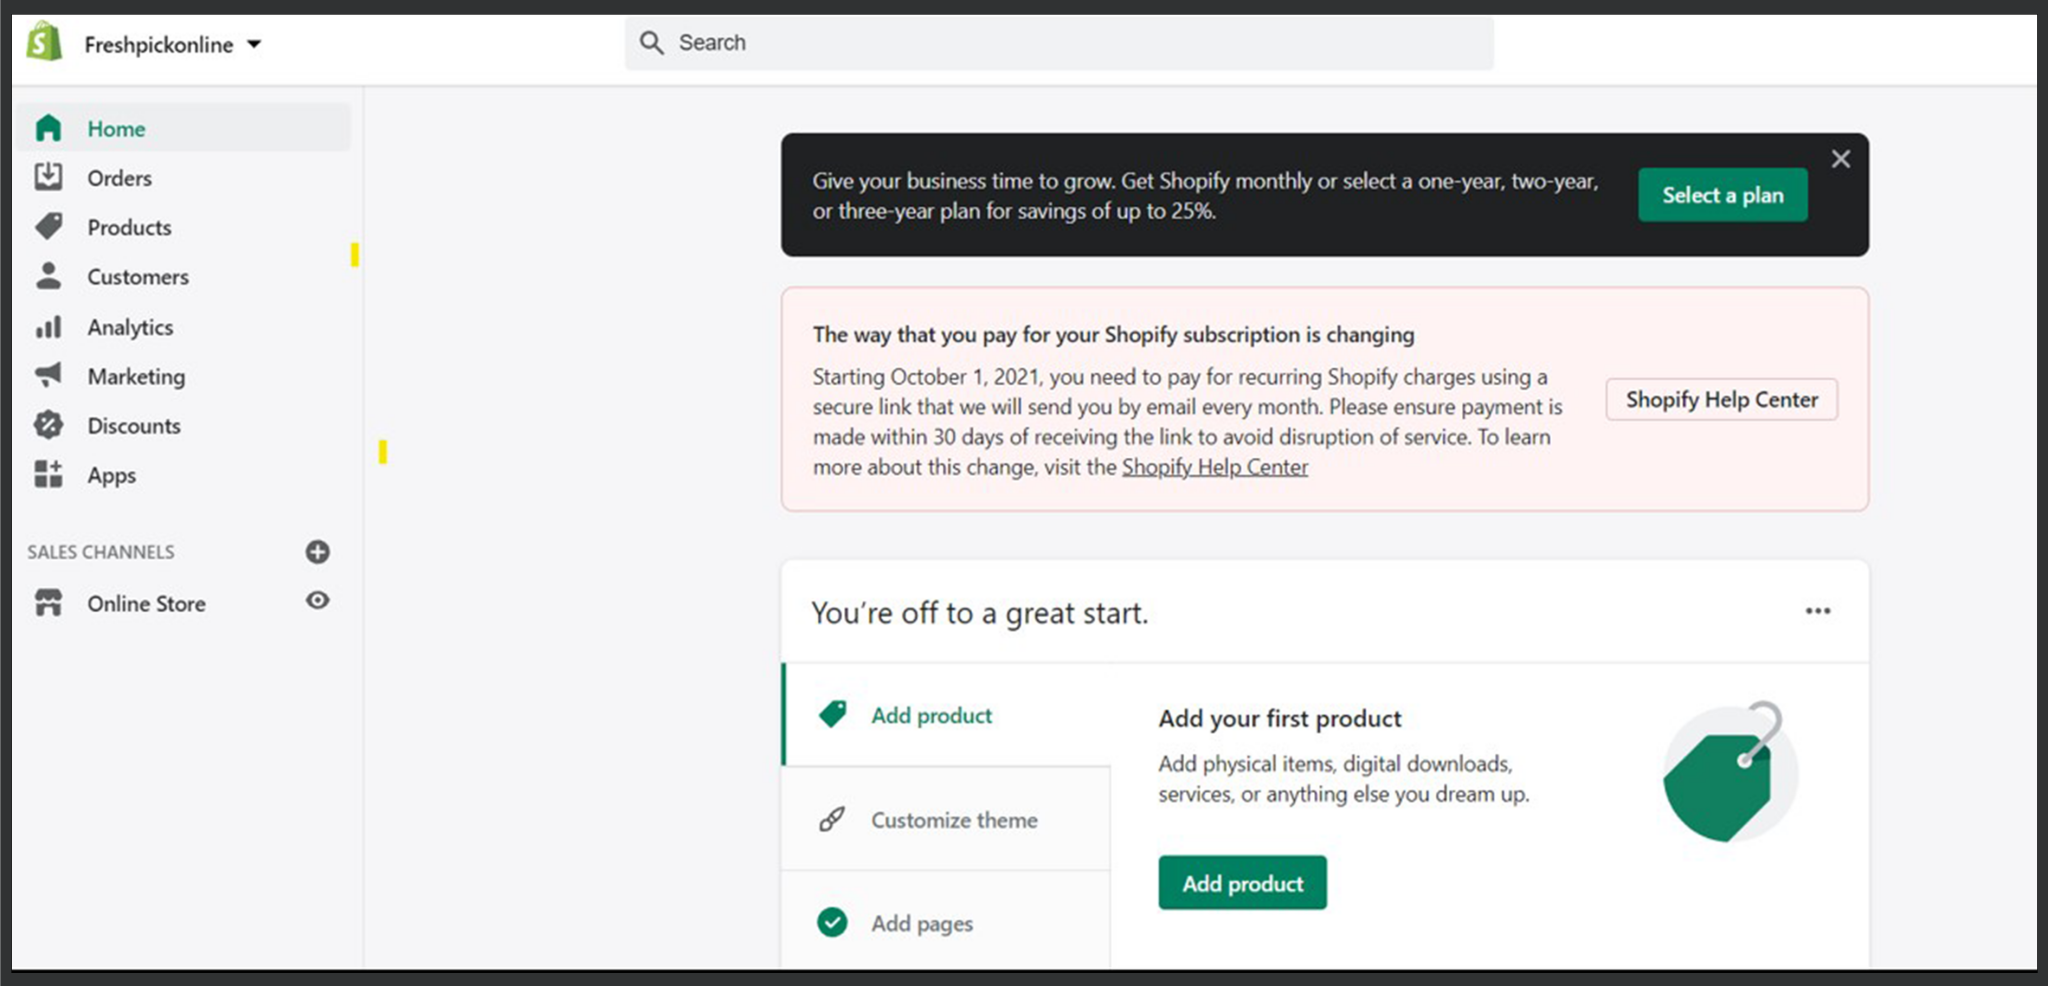Image resolution: width=2048 pixels, height=986 pixels.
Task: Click the 'Add your first product' heading
Action: 1279,718
